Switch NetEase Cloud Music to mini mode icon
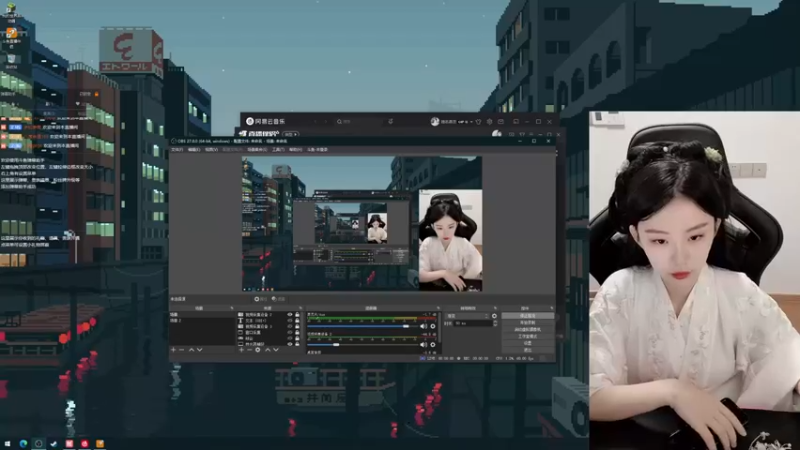This screenshot has height=450, width=800. (516, 122)
